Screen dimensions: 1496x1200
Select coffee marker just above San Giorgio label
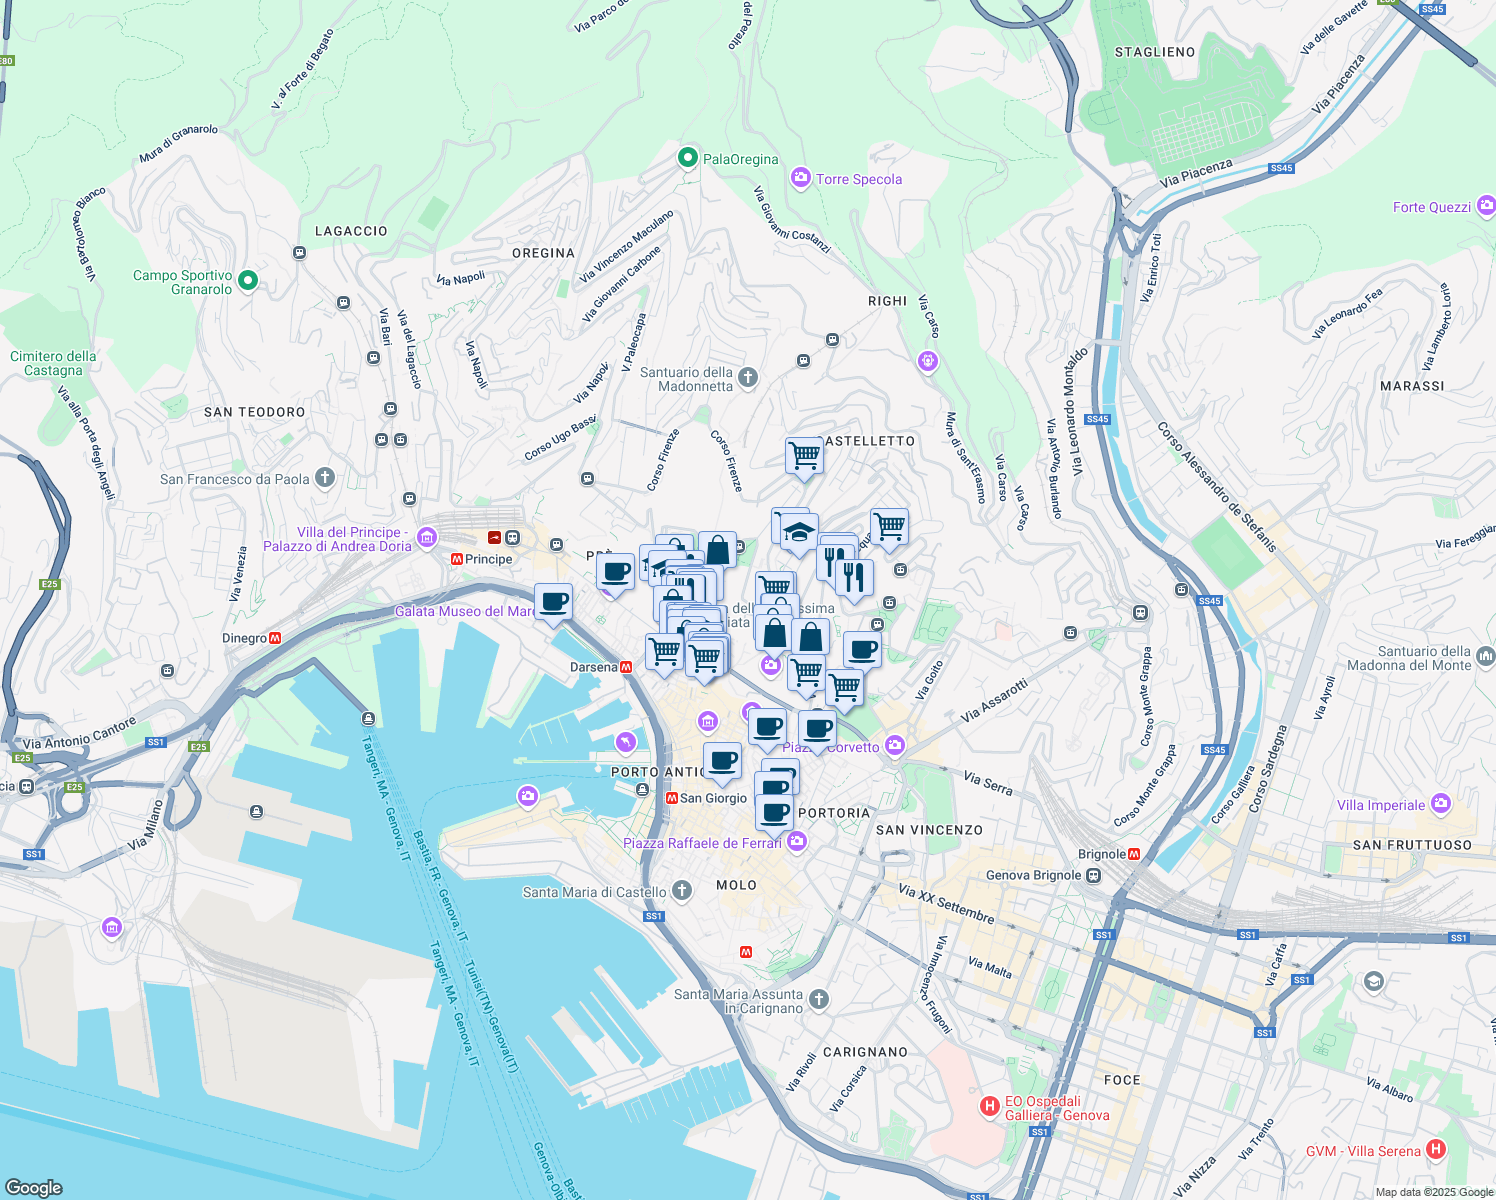click(722, 761)
